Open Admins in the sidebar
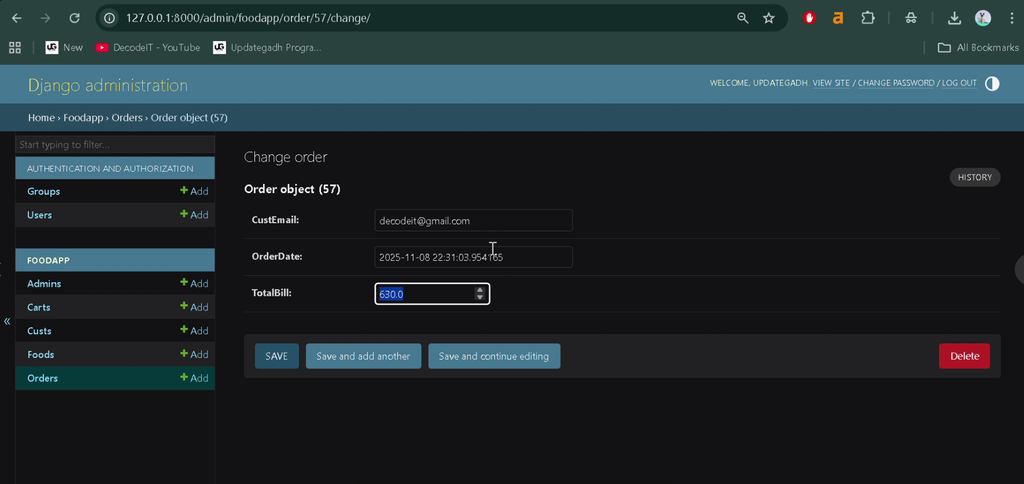 tap(44, 283)
